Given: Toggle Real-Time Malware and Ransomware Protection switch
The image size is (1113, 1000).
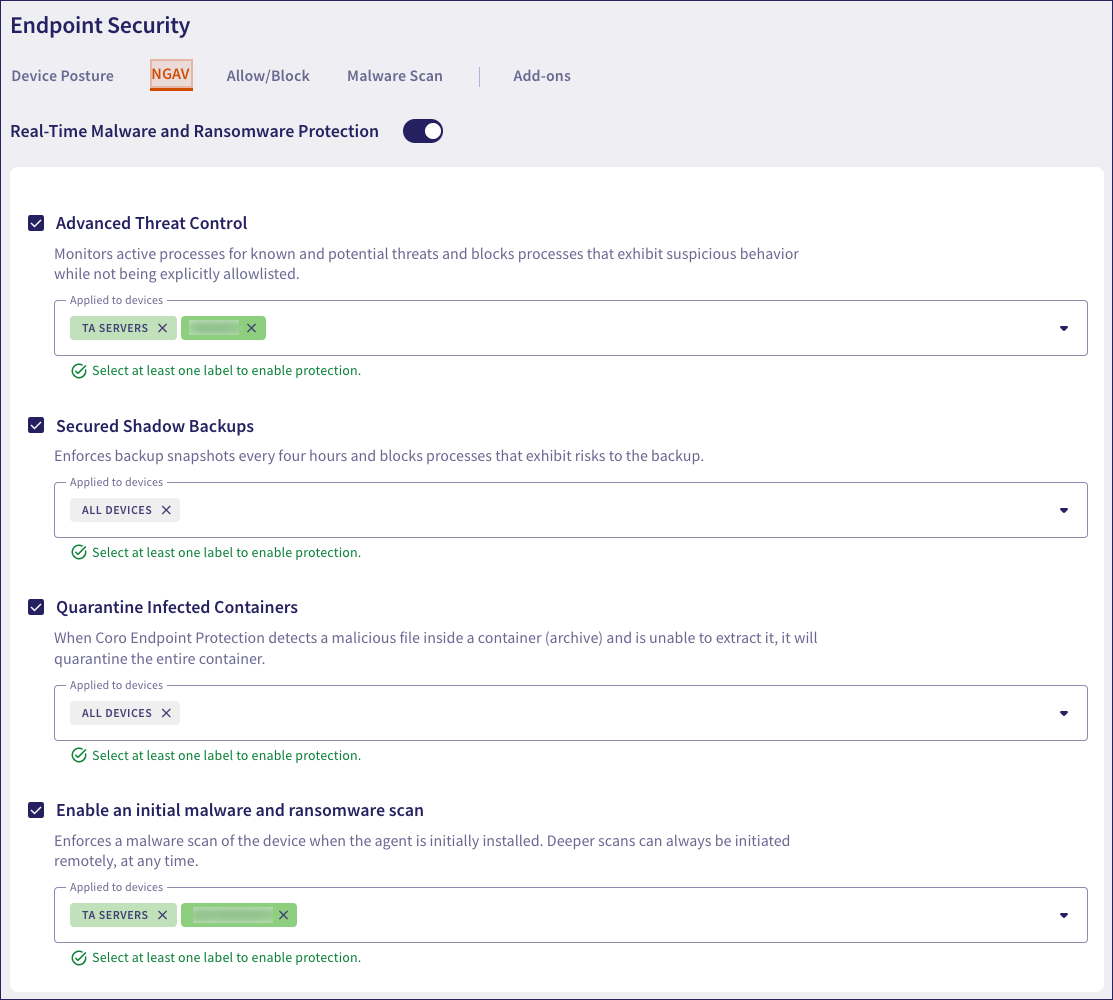Looking at the screenshot, I should (x=423, y=131).
